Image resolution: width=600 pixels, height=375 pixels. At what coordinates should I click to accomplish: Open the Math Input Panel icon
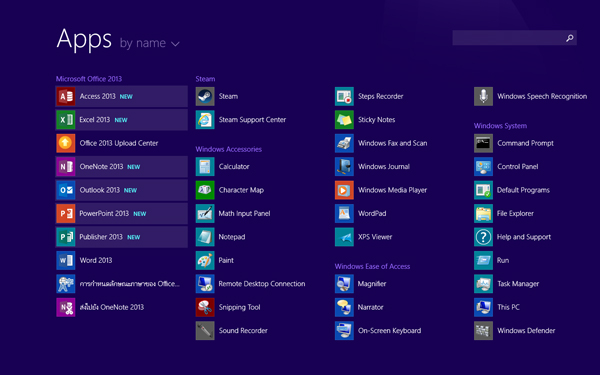tap(205, 214)
